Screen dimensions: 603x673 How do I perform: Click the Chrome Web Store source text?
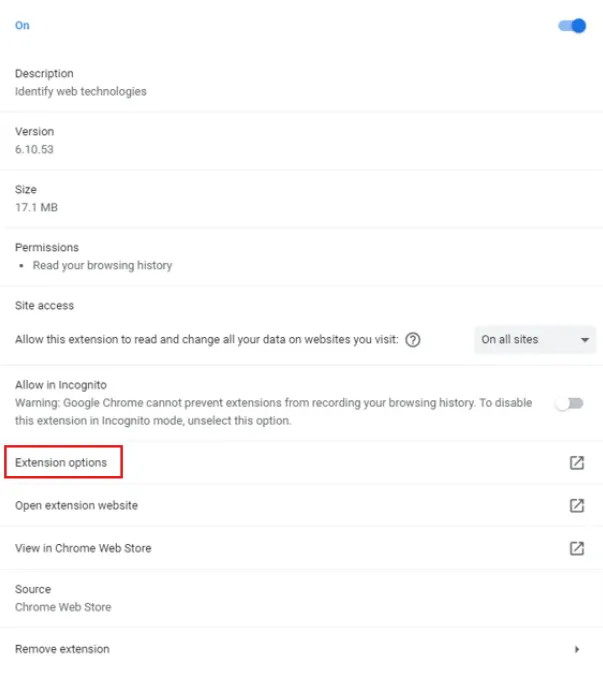[63, 607]
